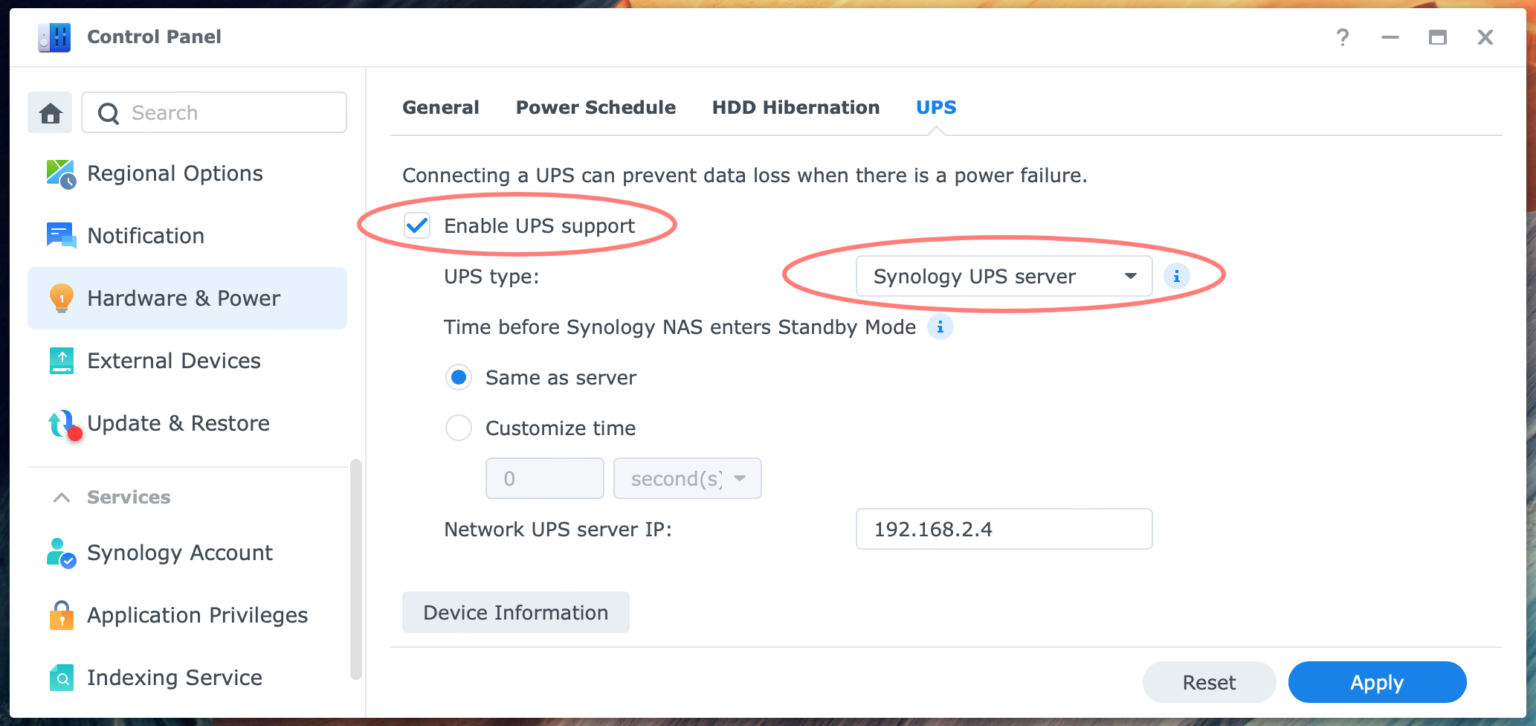Open Synology Account settings

pyautogui.click(x=60, y=552)
